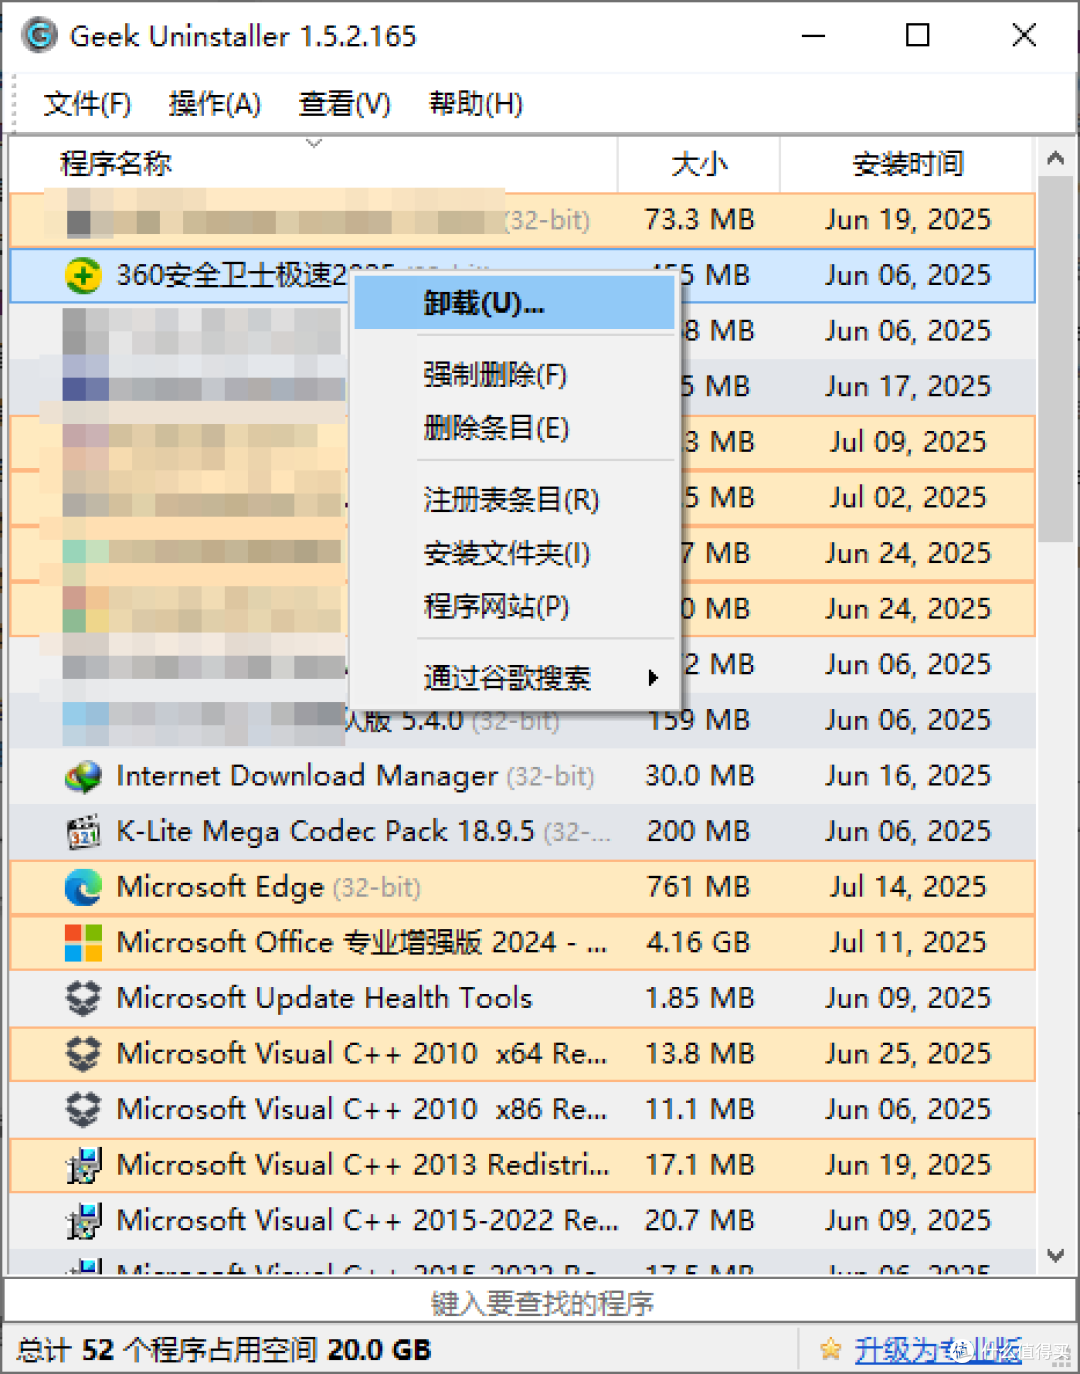
Task: Click the Jul 09, 2025 install date
Action: click(x=908, y=442)
